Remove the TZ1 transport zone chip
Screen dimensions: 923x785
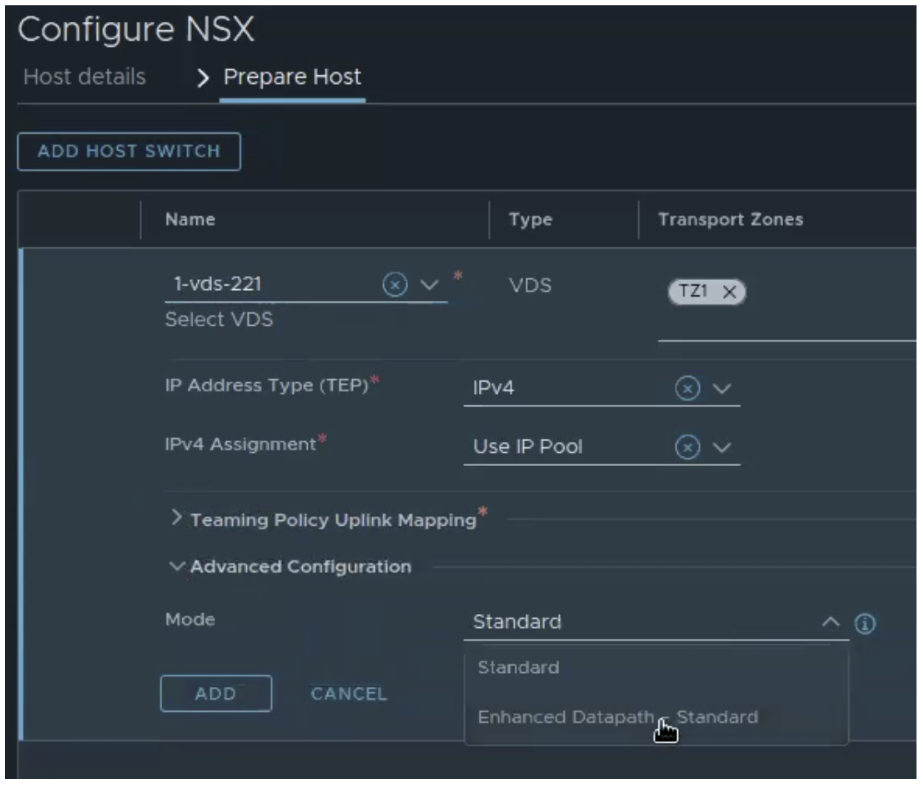(x=729, y=292)
